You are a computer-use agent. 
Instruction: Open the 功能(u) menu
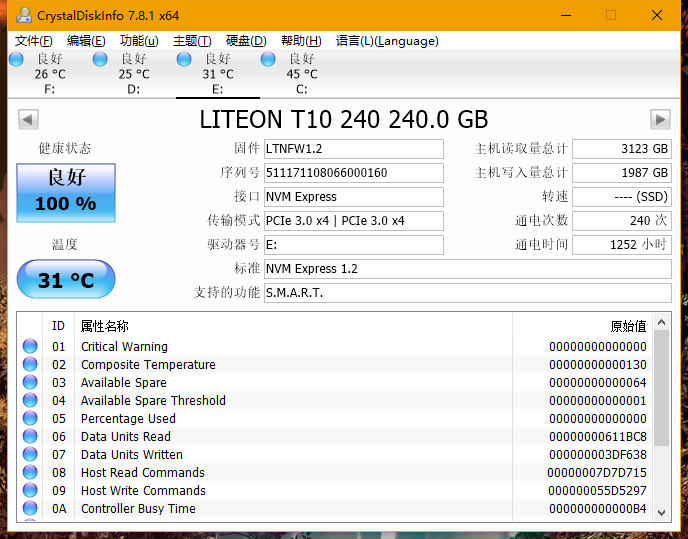point(139,41)
